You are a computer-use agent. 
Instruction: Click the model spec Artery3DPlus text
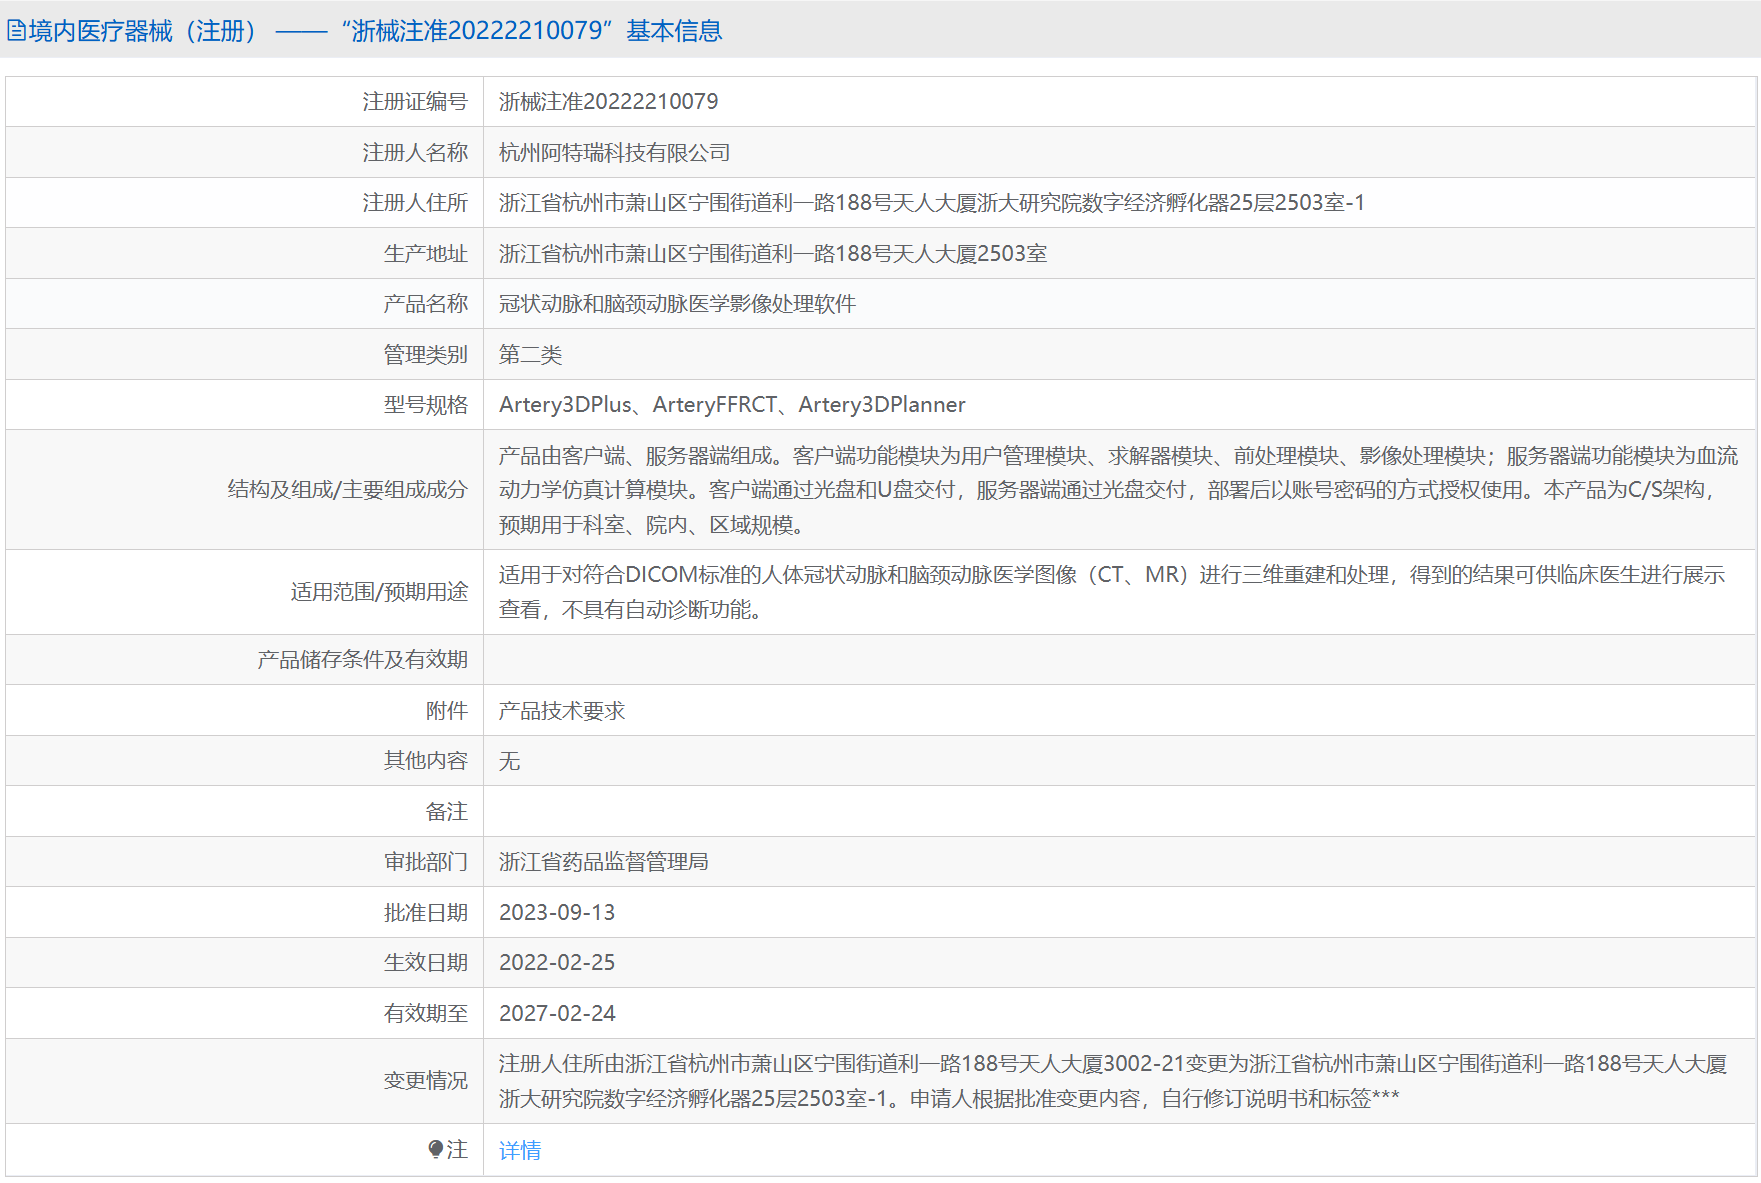pos(565,405)
